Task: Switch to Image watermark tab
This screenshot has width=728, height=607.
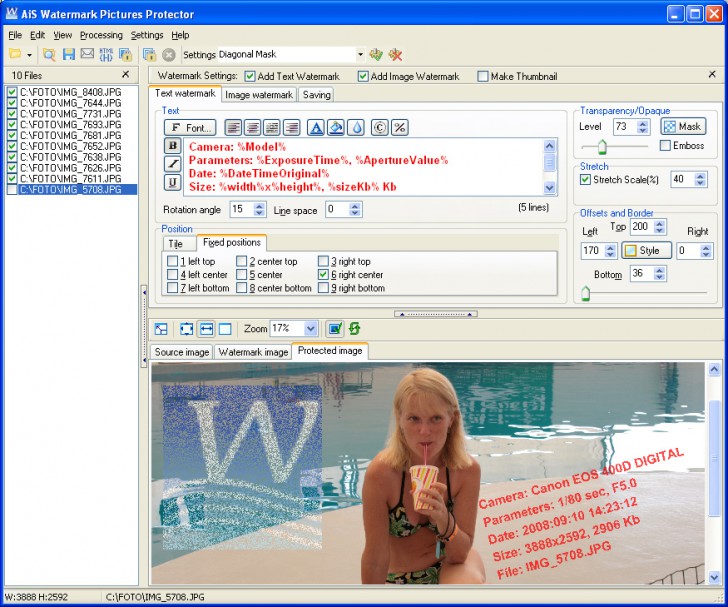Action: [x=259, y=95]
